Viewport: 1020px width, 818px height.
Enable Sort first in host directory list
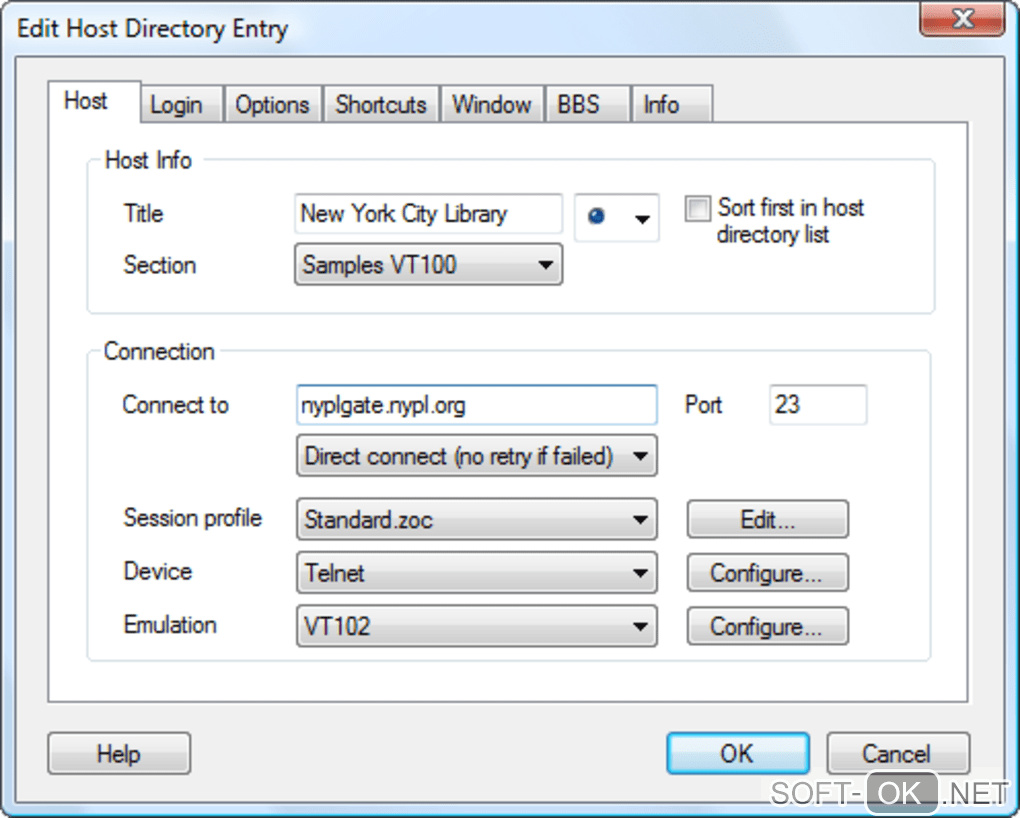pyautogui.click(x=696, y=209)
